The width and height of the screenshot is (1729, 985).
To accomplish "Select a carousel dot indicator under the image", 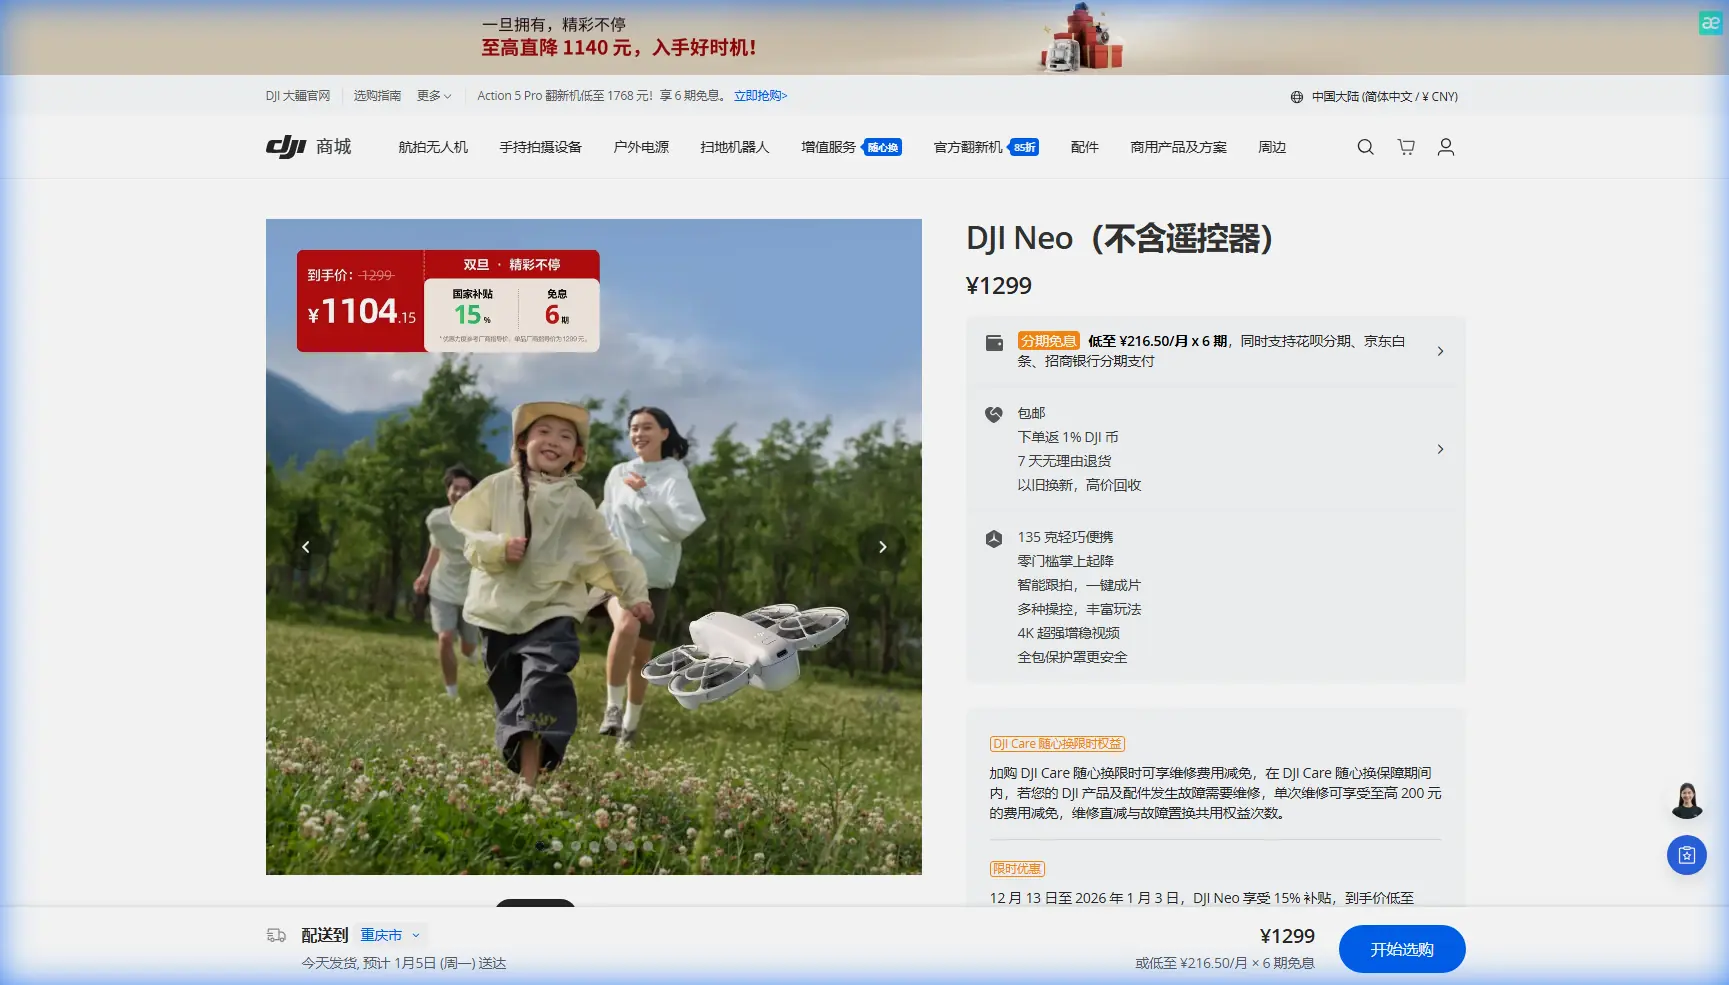I will tap(541, 844).
